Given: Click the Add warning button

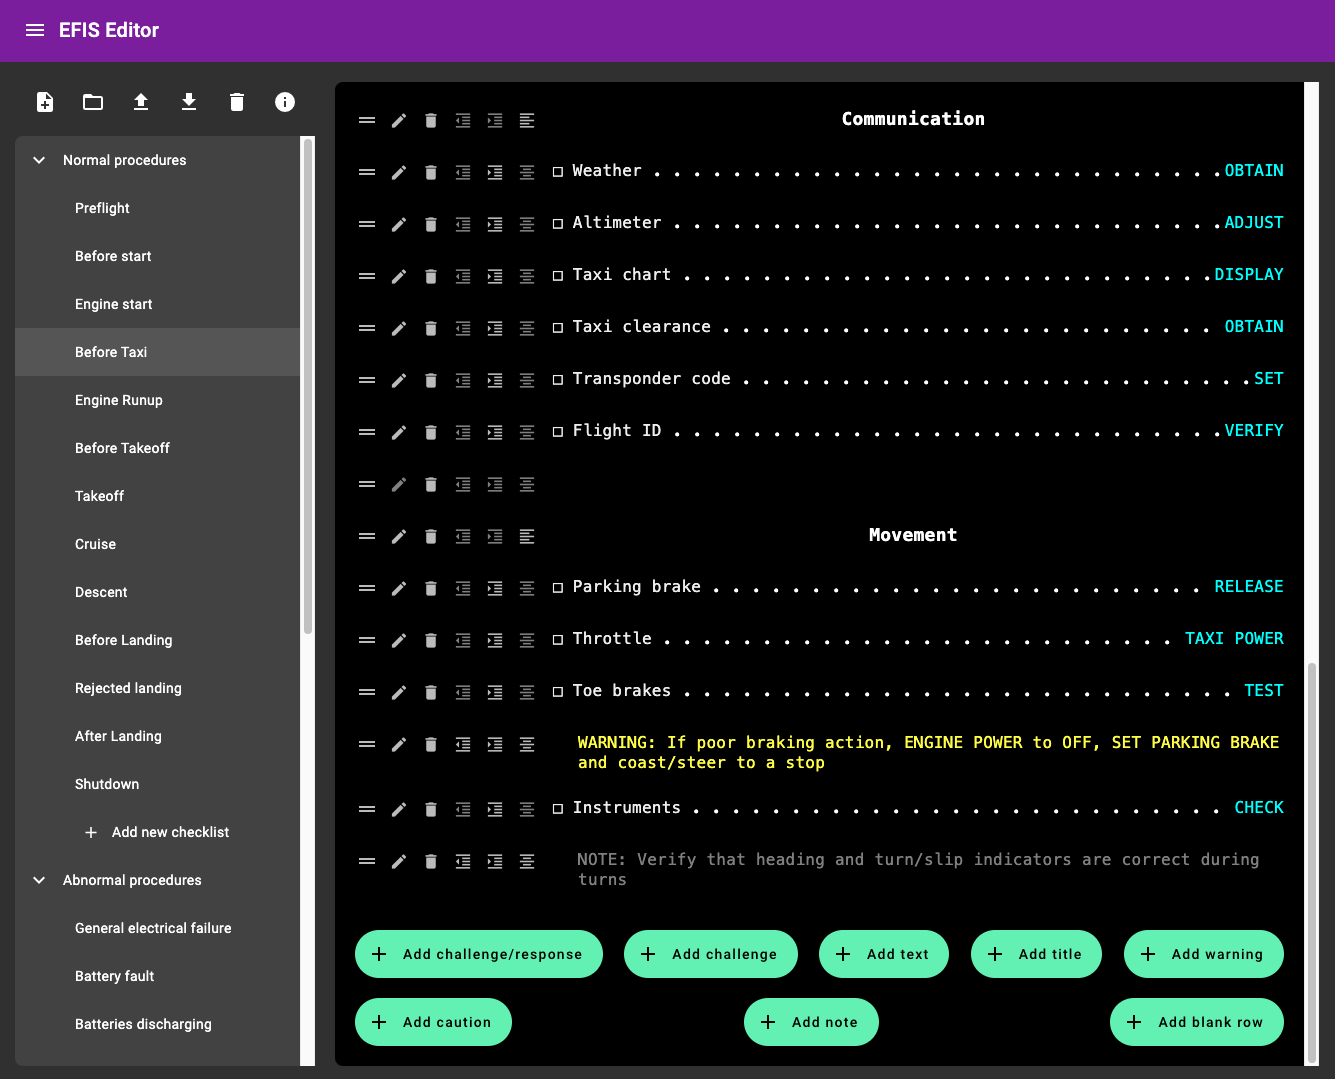Looking at the screenshot, I should coord(1204,954).
